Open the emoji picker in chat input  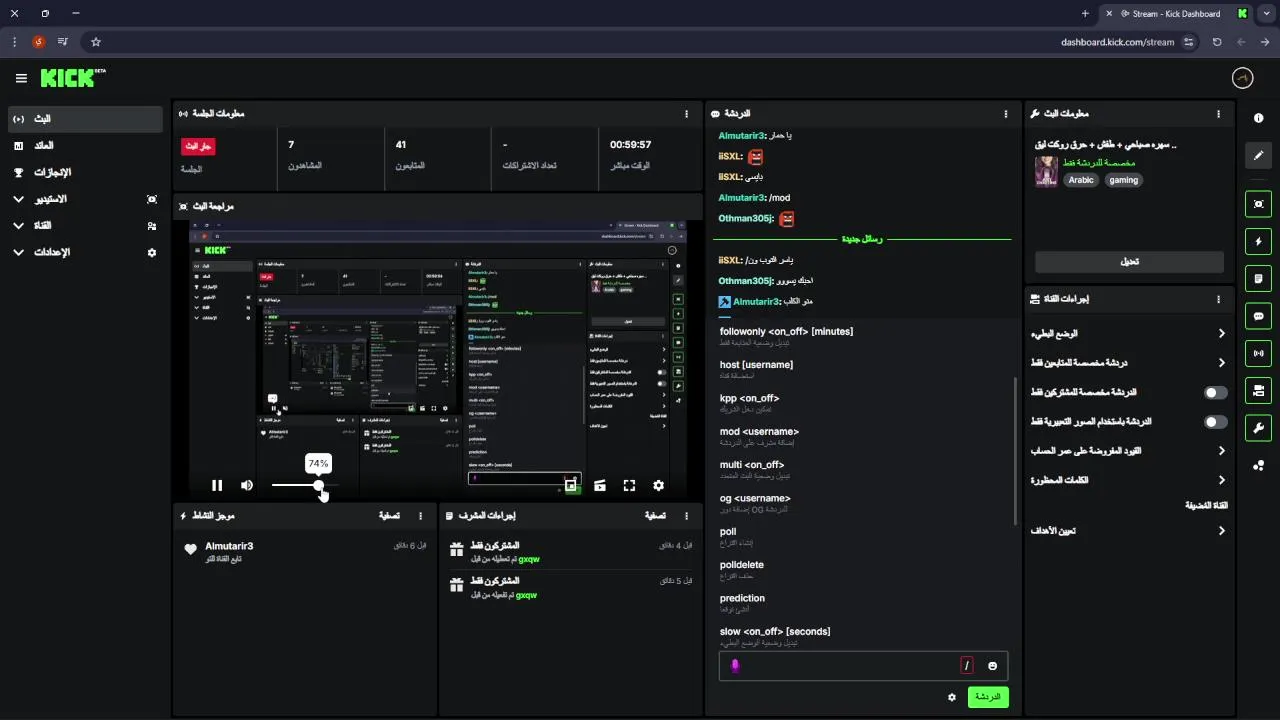pos(993,666)
